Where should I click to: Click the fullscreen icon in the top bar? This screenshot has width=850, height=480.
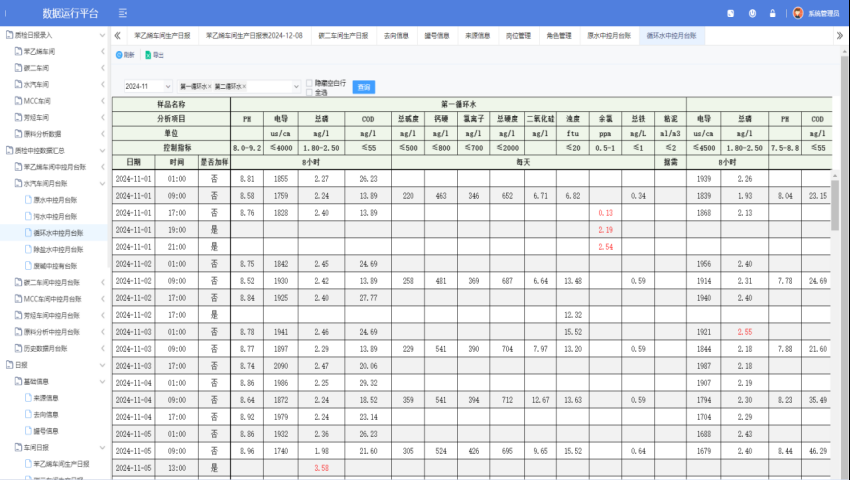tap(731, 14)
